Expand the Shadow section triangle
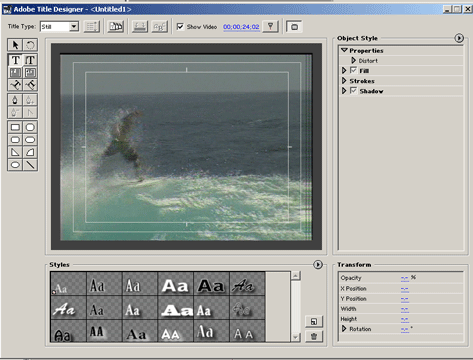The width and height of the screenshot is (473, 360). pyautogui.click(x=344, y=91)
